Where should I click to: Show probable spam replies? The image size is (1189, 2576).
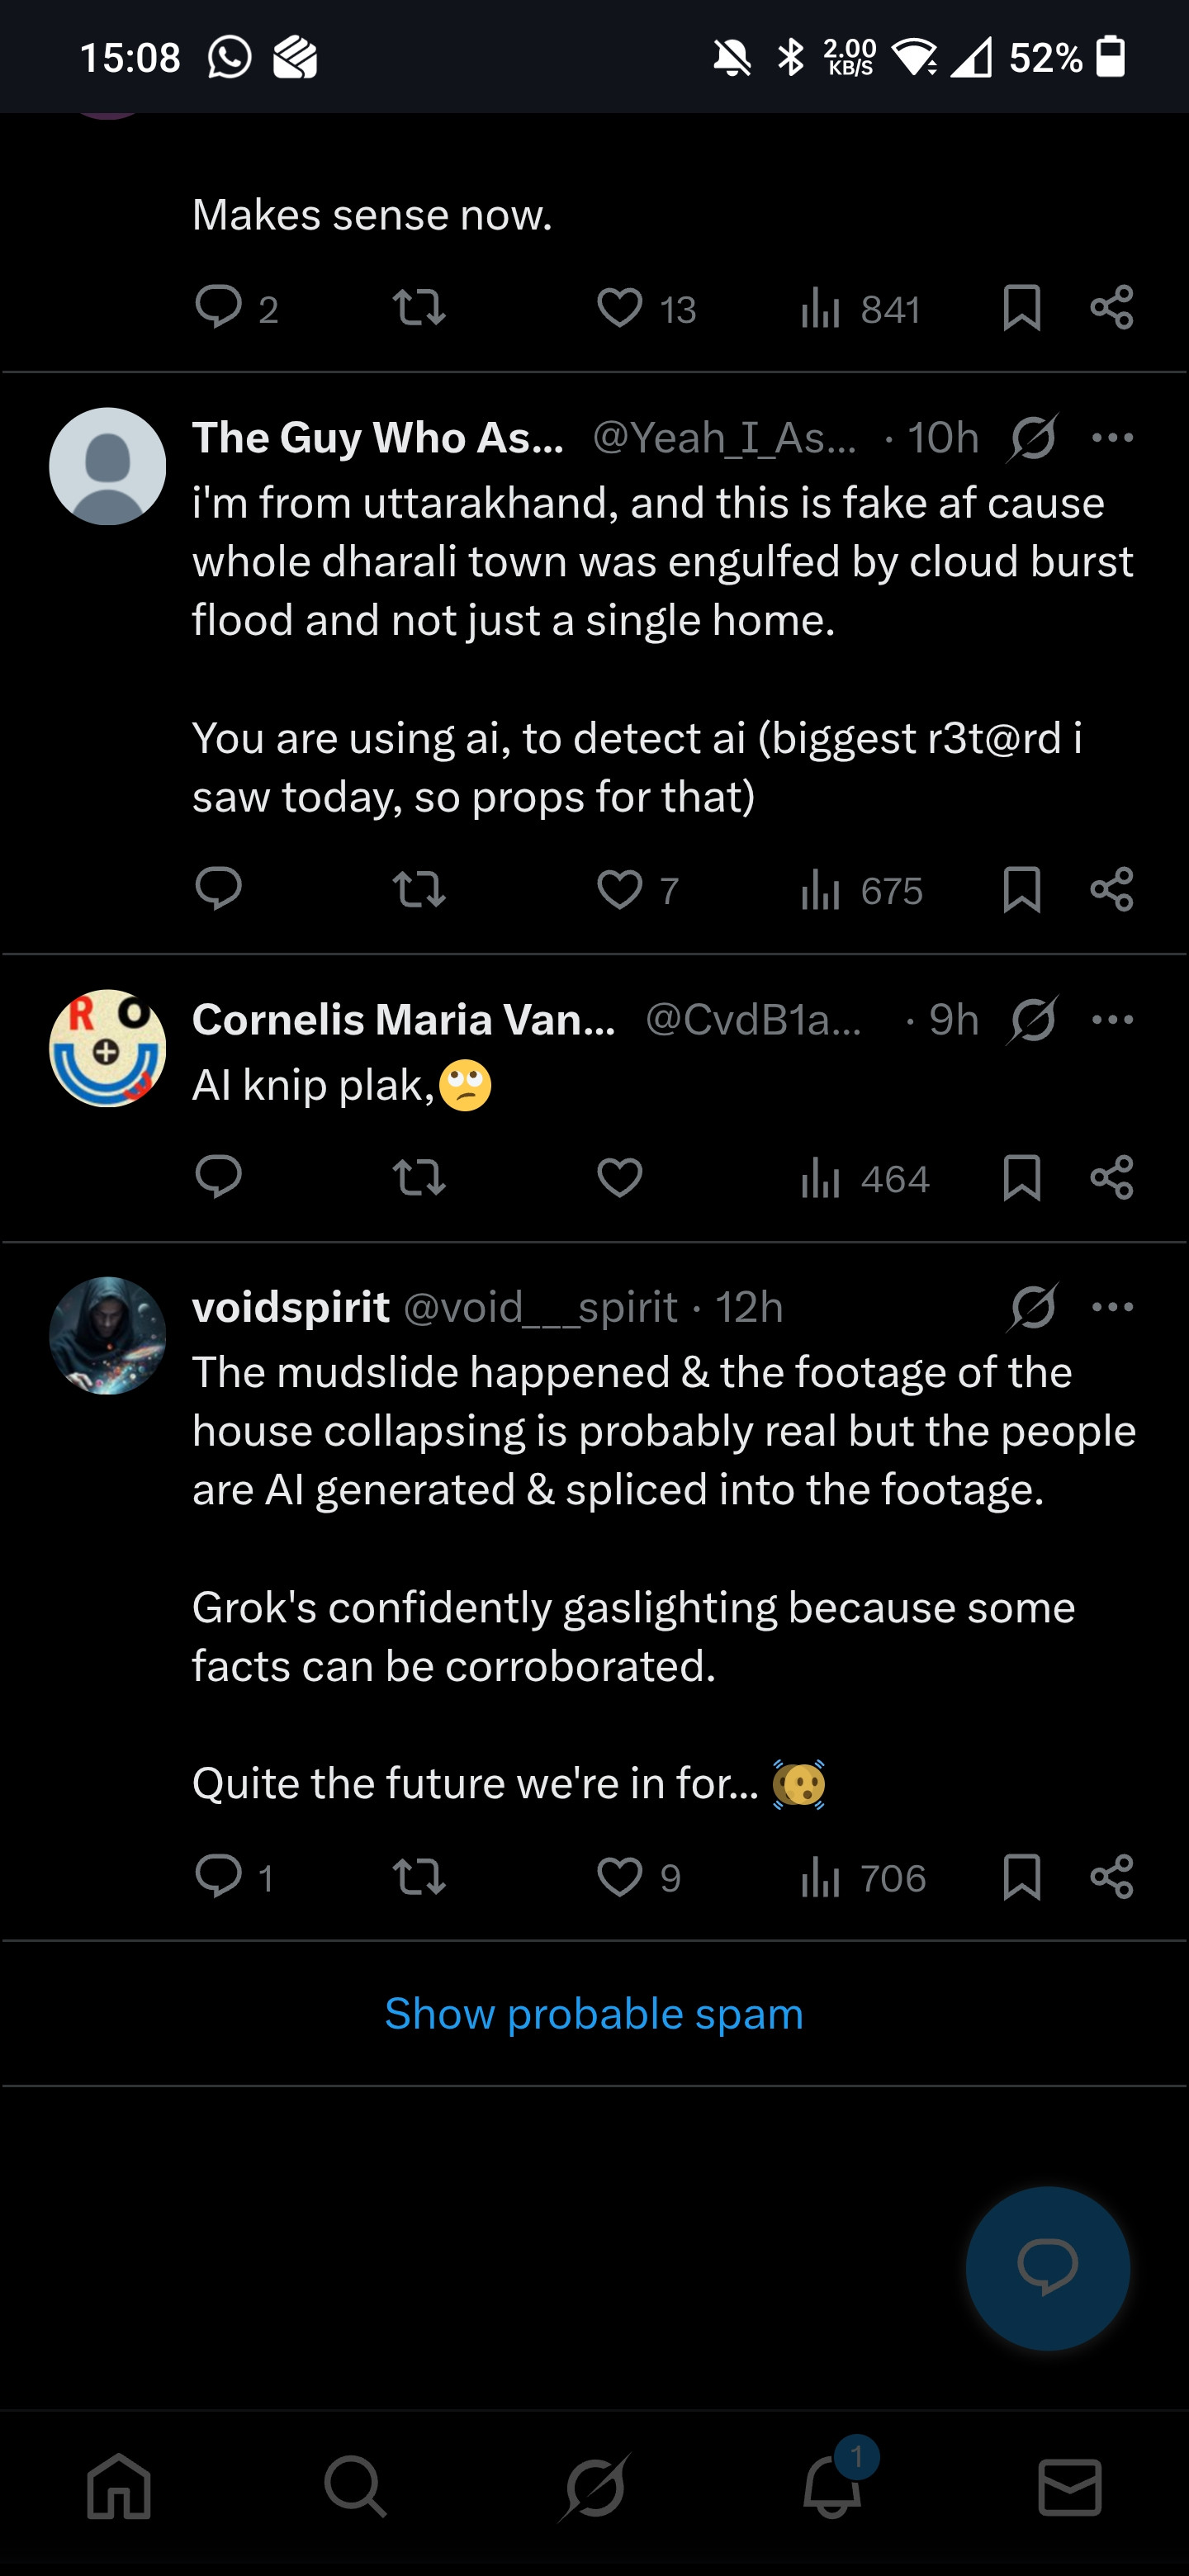(594, 2014)
